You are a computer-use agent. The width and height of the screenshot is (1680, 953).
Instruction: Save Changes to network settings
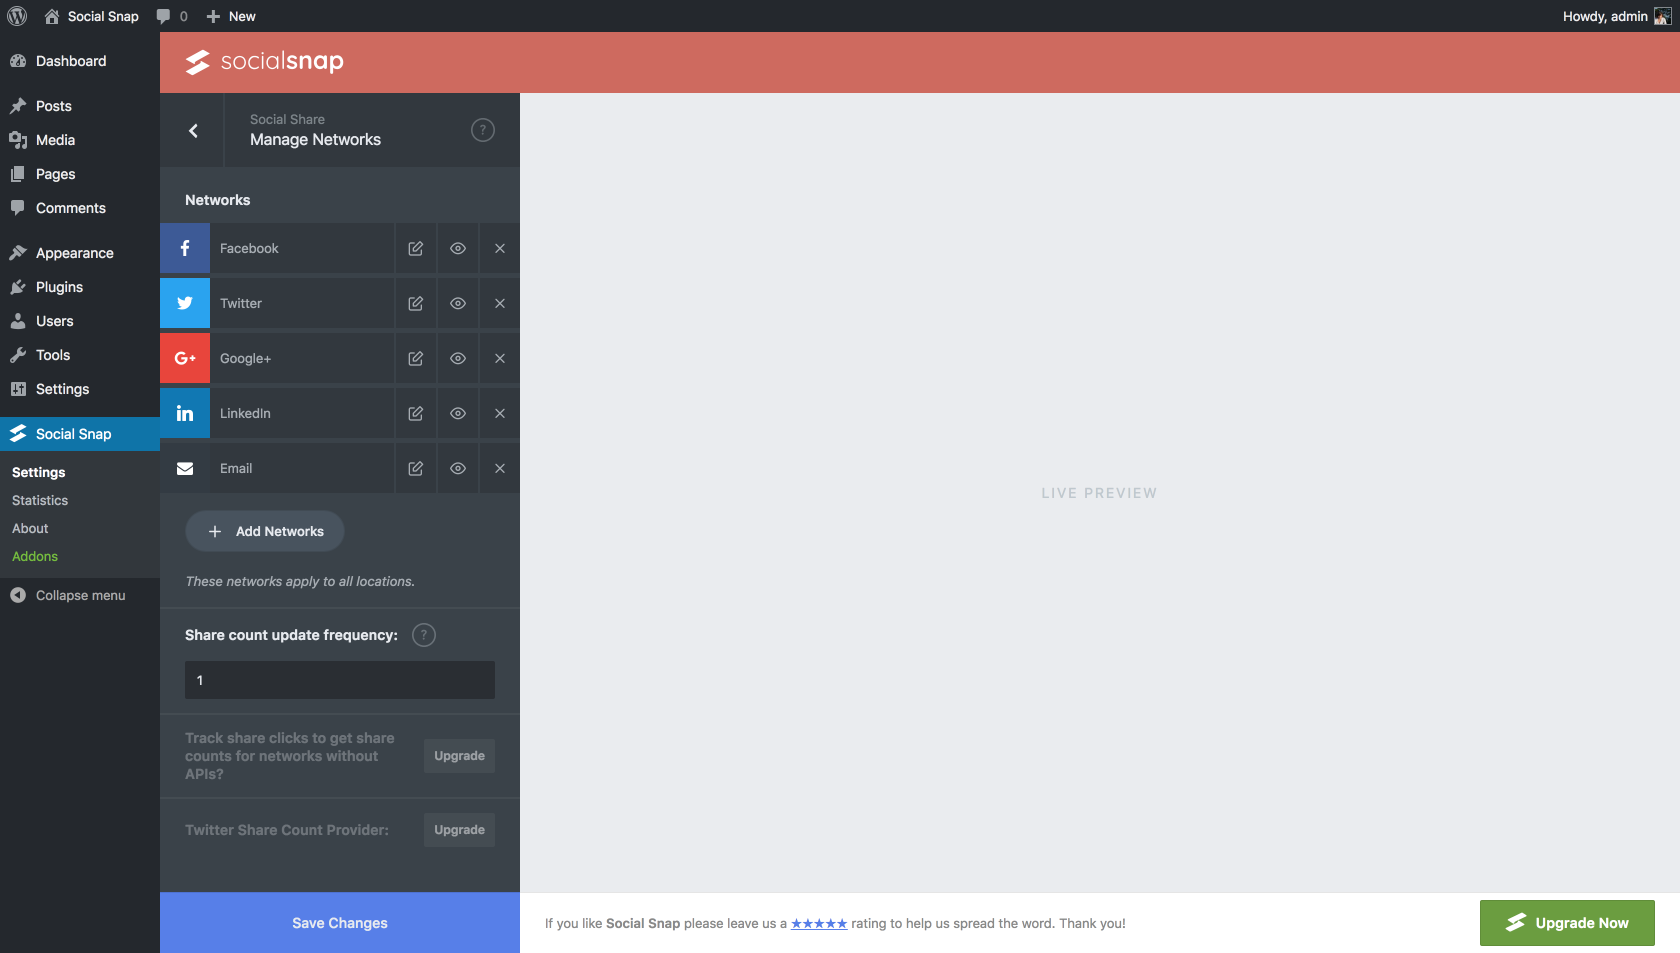(340, 923)
